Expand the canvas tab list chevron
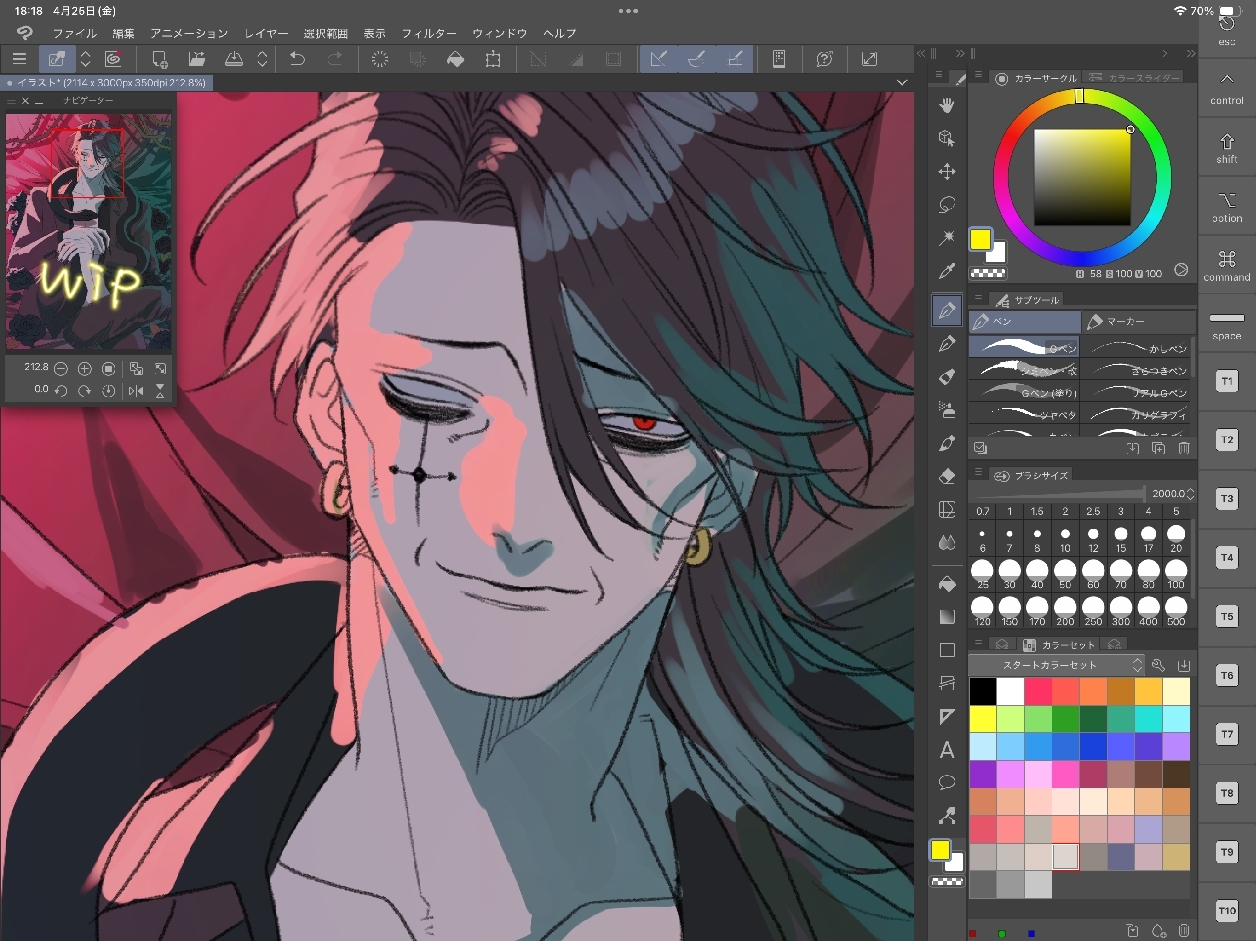This screenshot has height=941, width=1256. pyautogui.click(x=902, y=83)
